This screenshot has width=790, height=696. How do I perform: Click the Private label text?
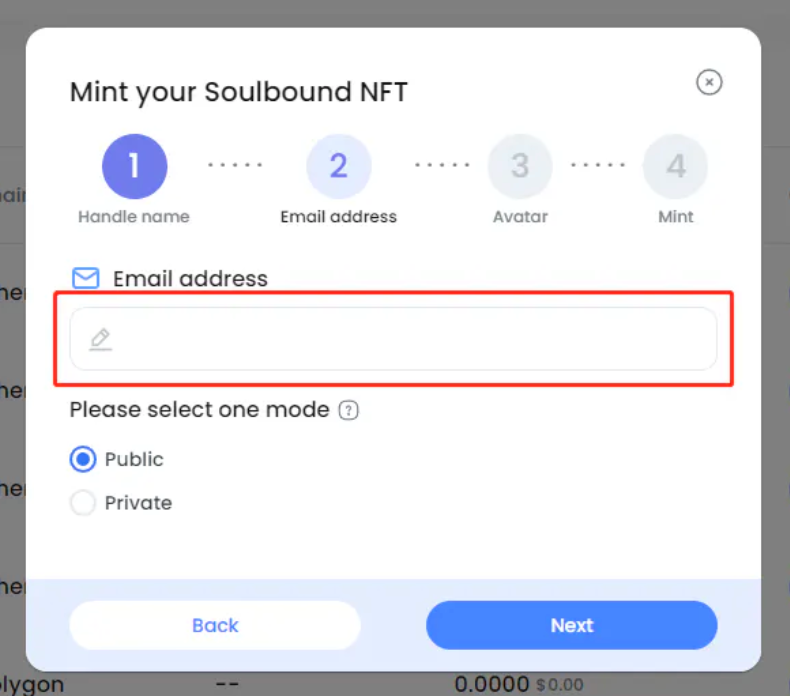139,503
